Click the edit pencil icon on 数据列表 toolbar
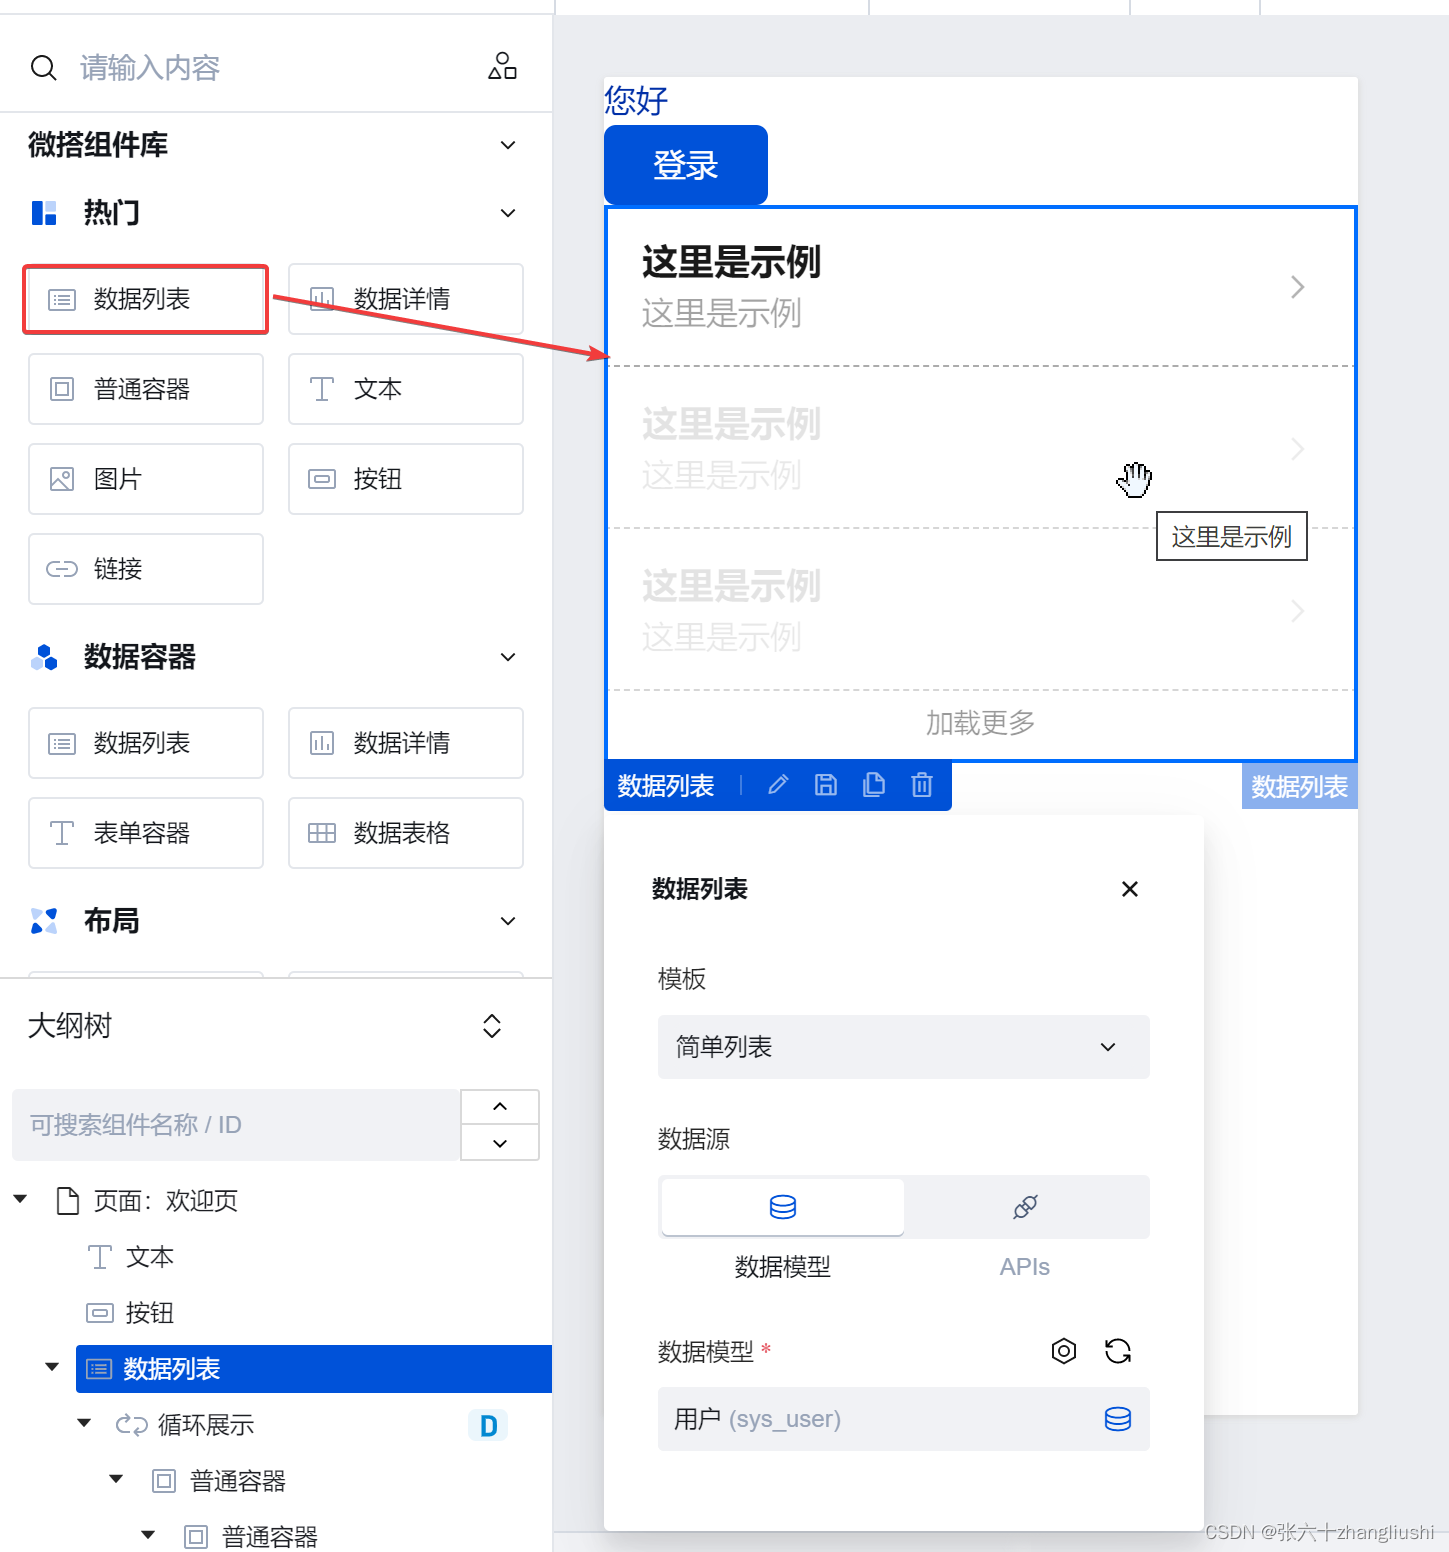The width and height of the screenshot is (1449, 1552). [x=778, y=785]
